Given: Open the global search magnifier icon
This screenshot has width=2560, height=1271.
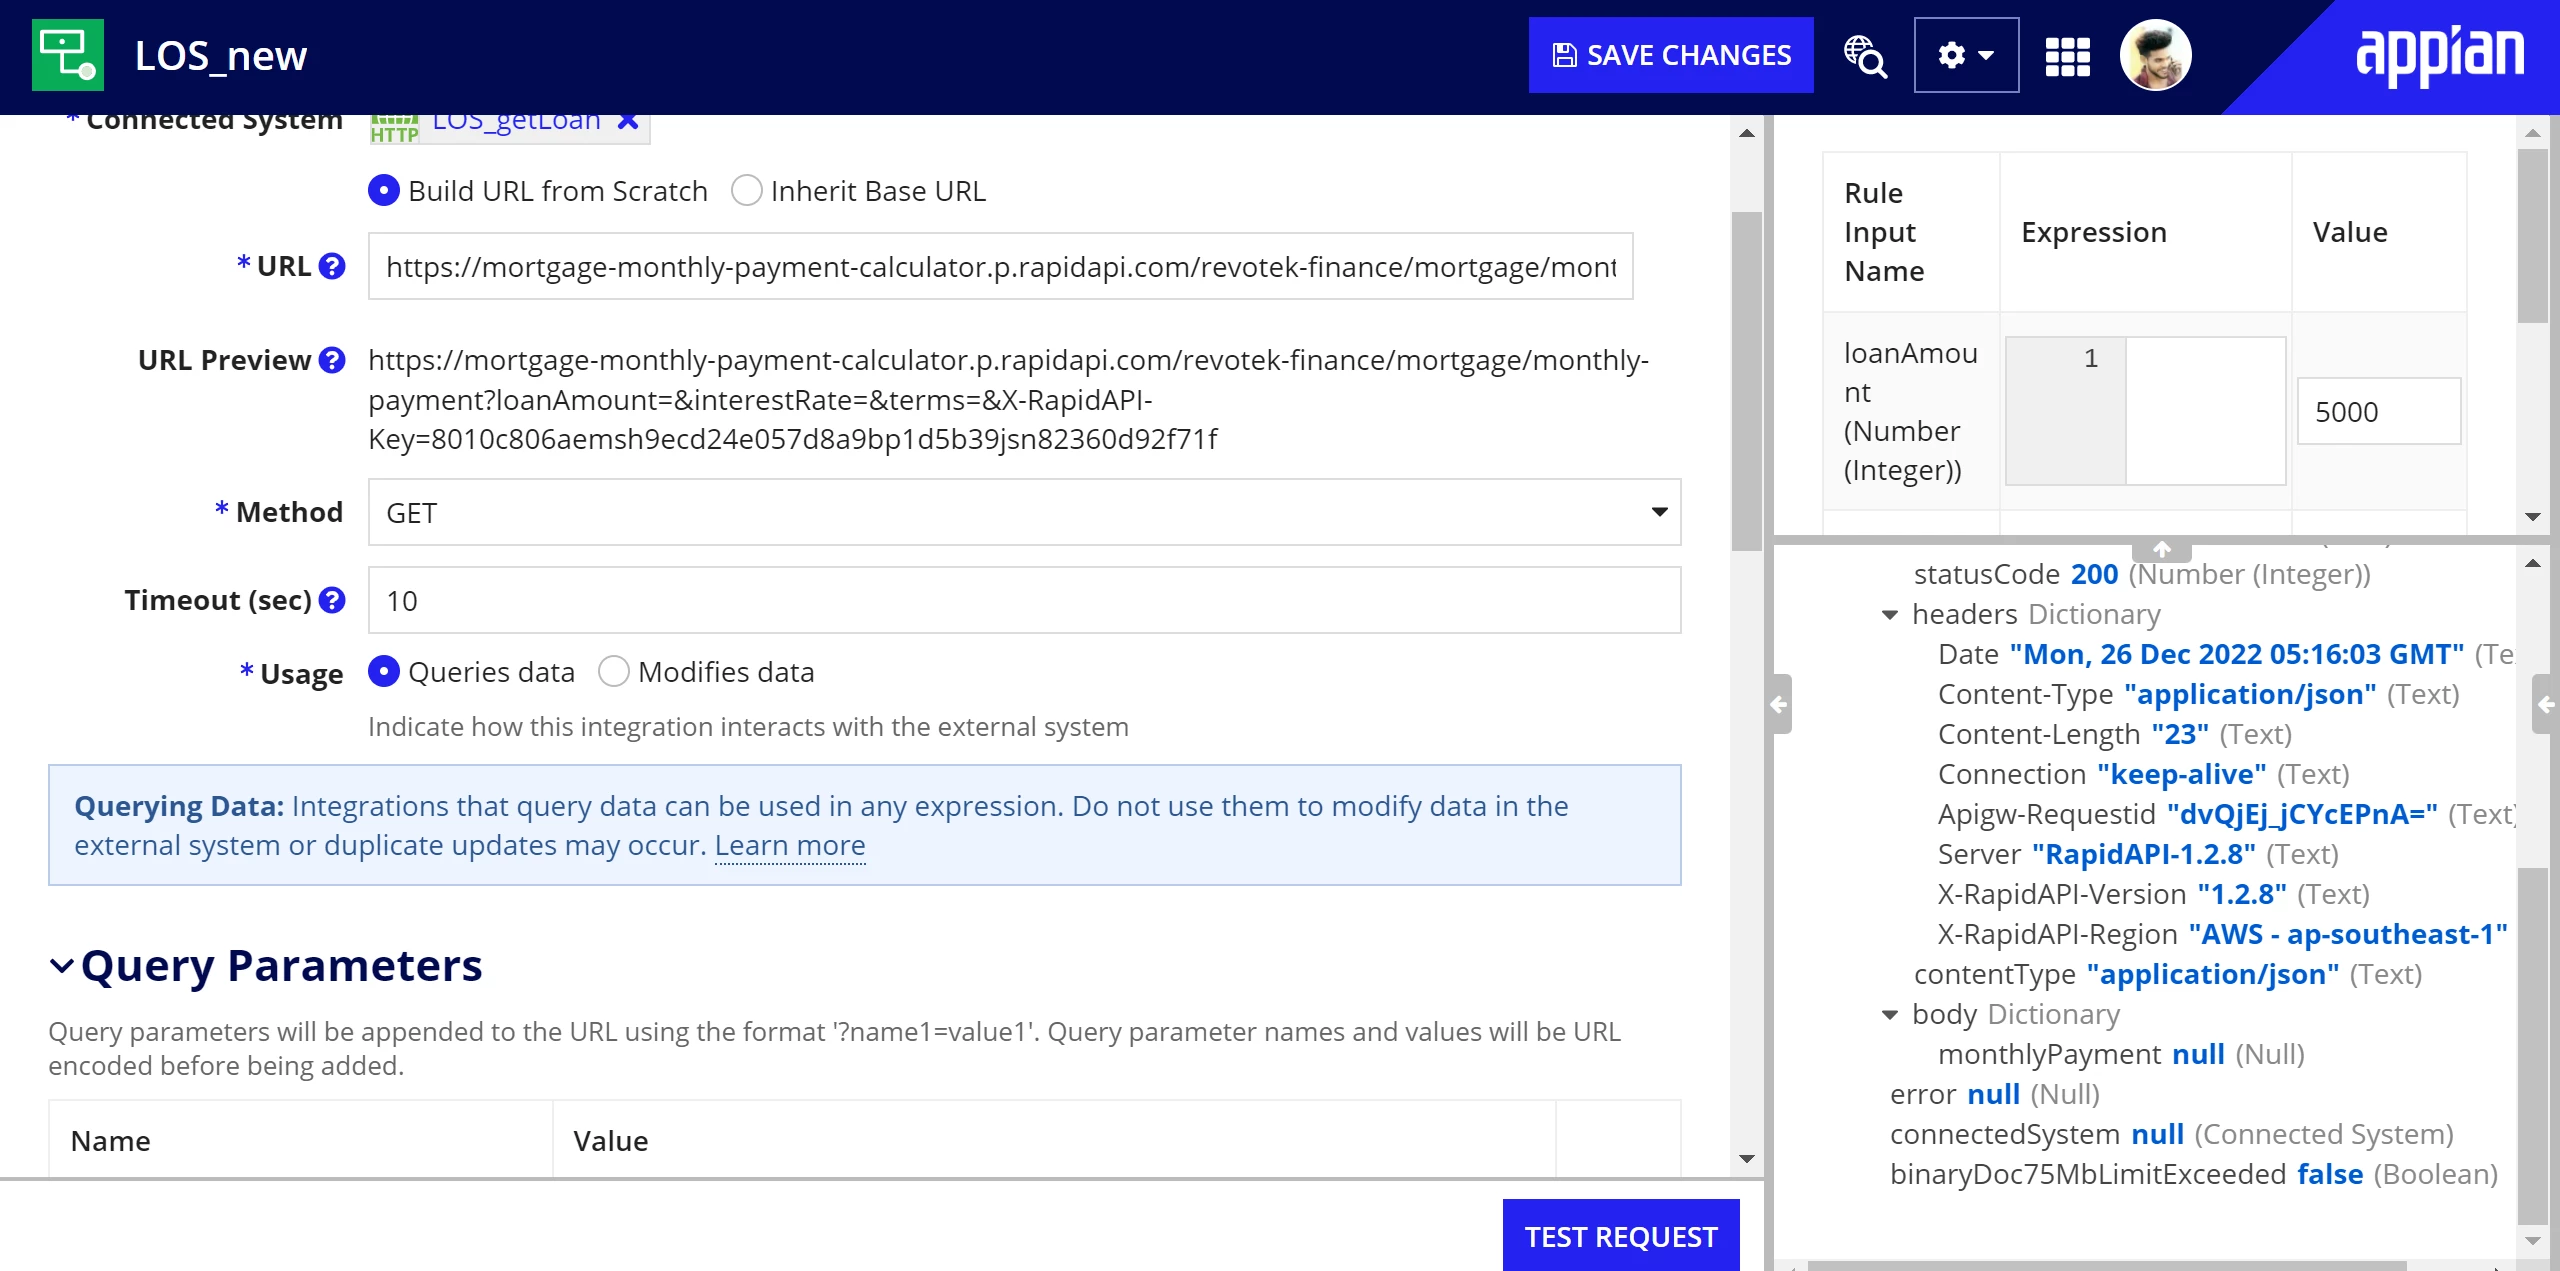Looking at the screenshot, I should coord(1865,56).
